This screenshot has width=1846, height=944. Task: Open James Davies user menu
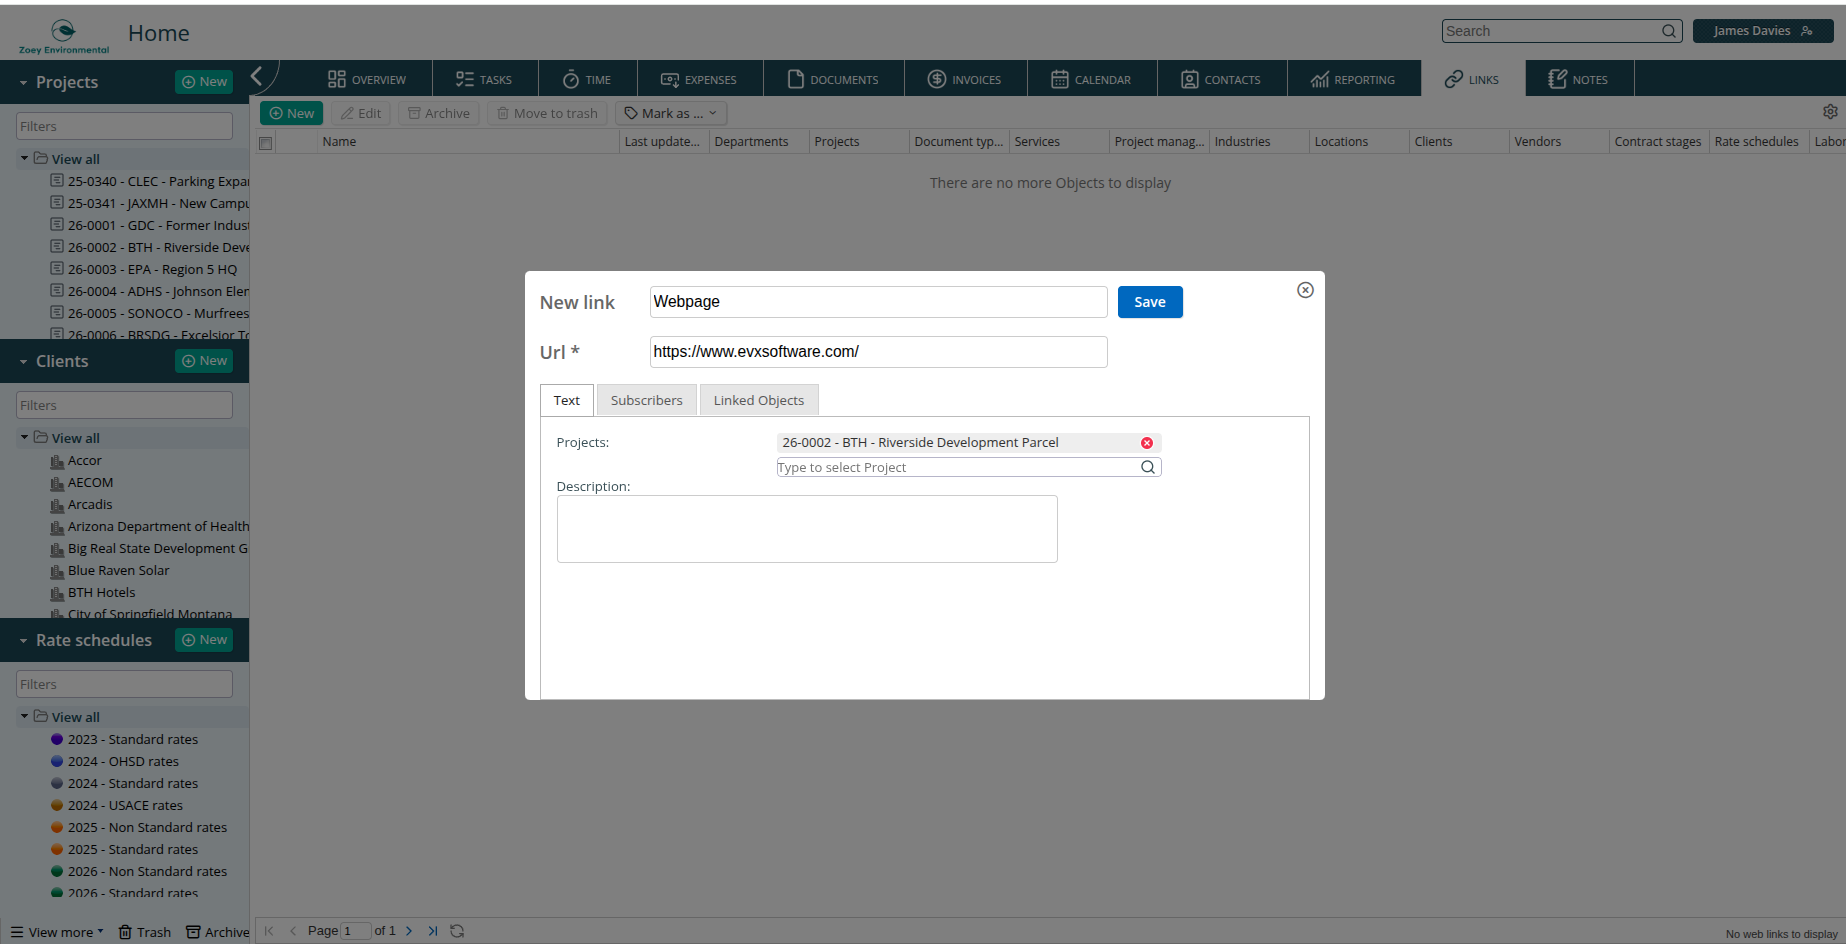tap(1763, 31)
